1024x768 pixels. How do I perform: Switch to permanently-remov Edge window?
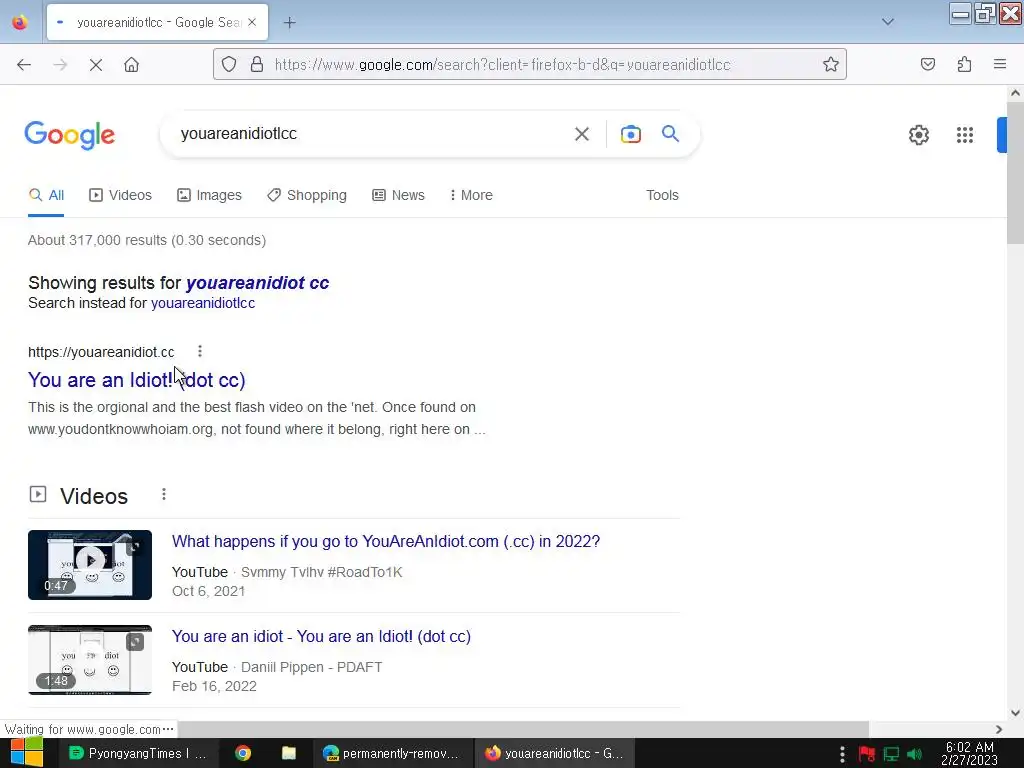tap(391, 753)
